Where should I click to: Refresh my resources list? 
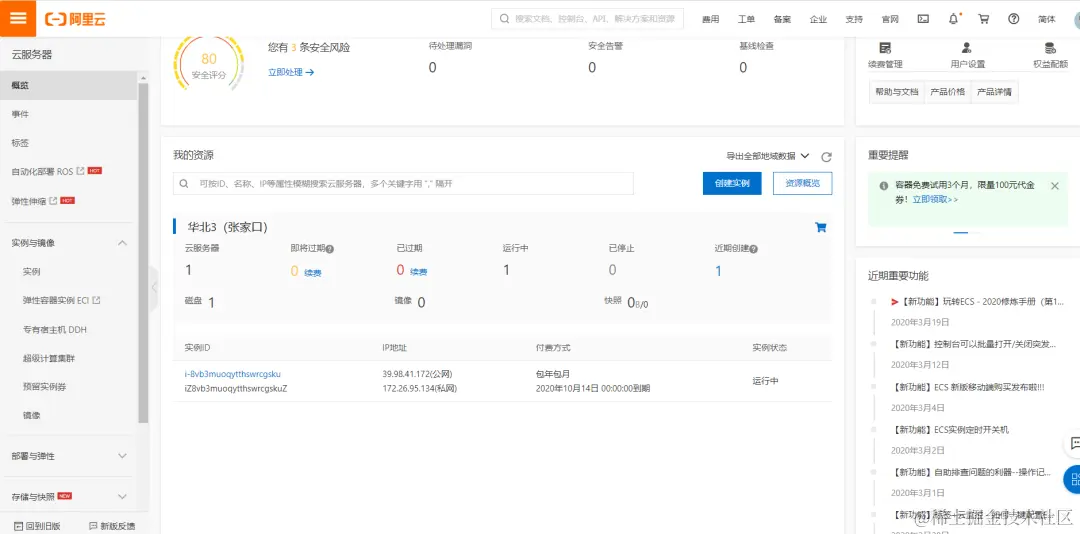coord(827,156)
